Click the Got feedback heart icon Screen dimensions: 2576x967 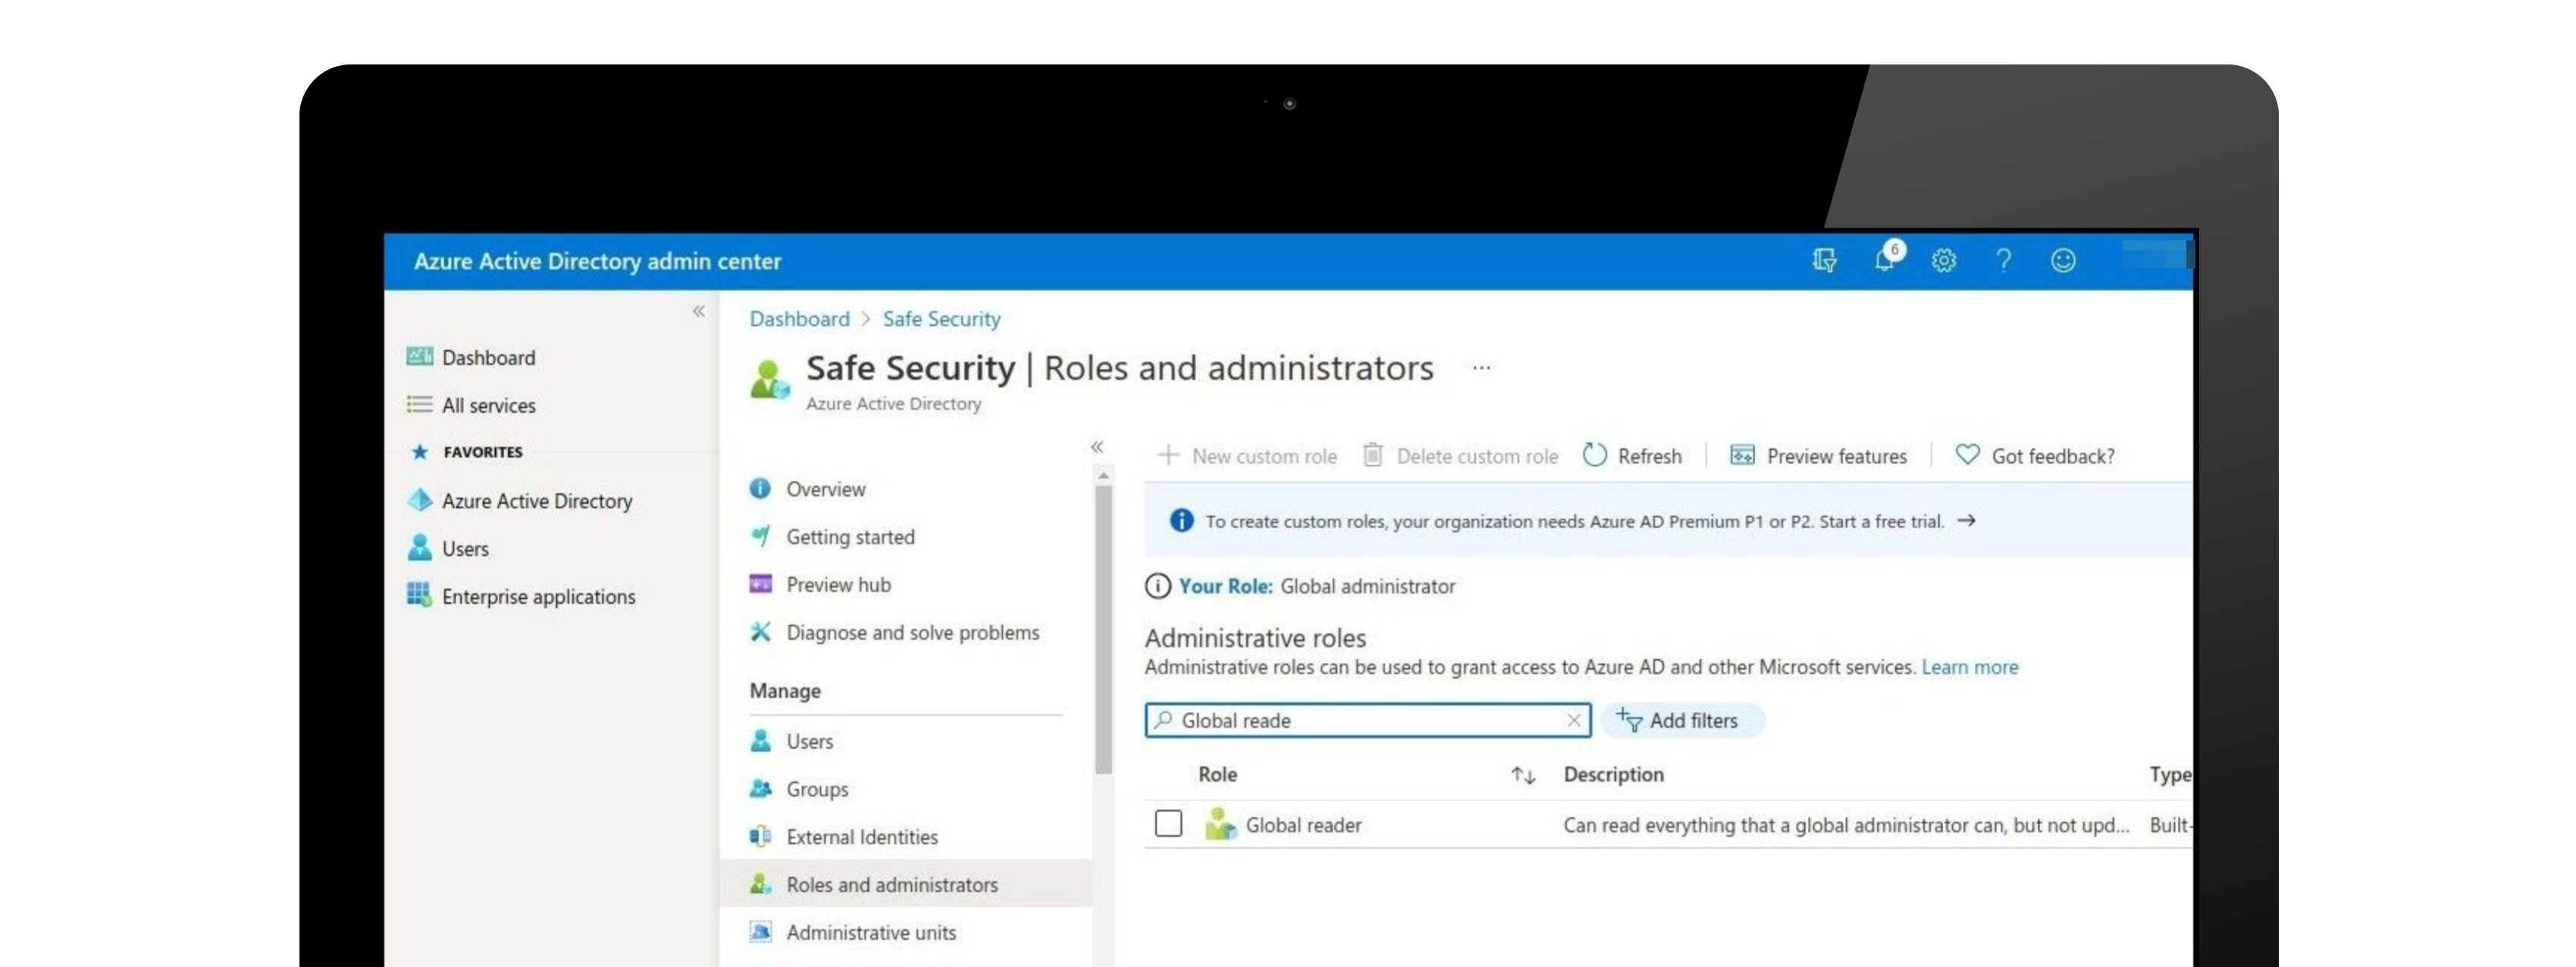tap(1965, 454)
